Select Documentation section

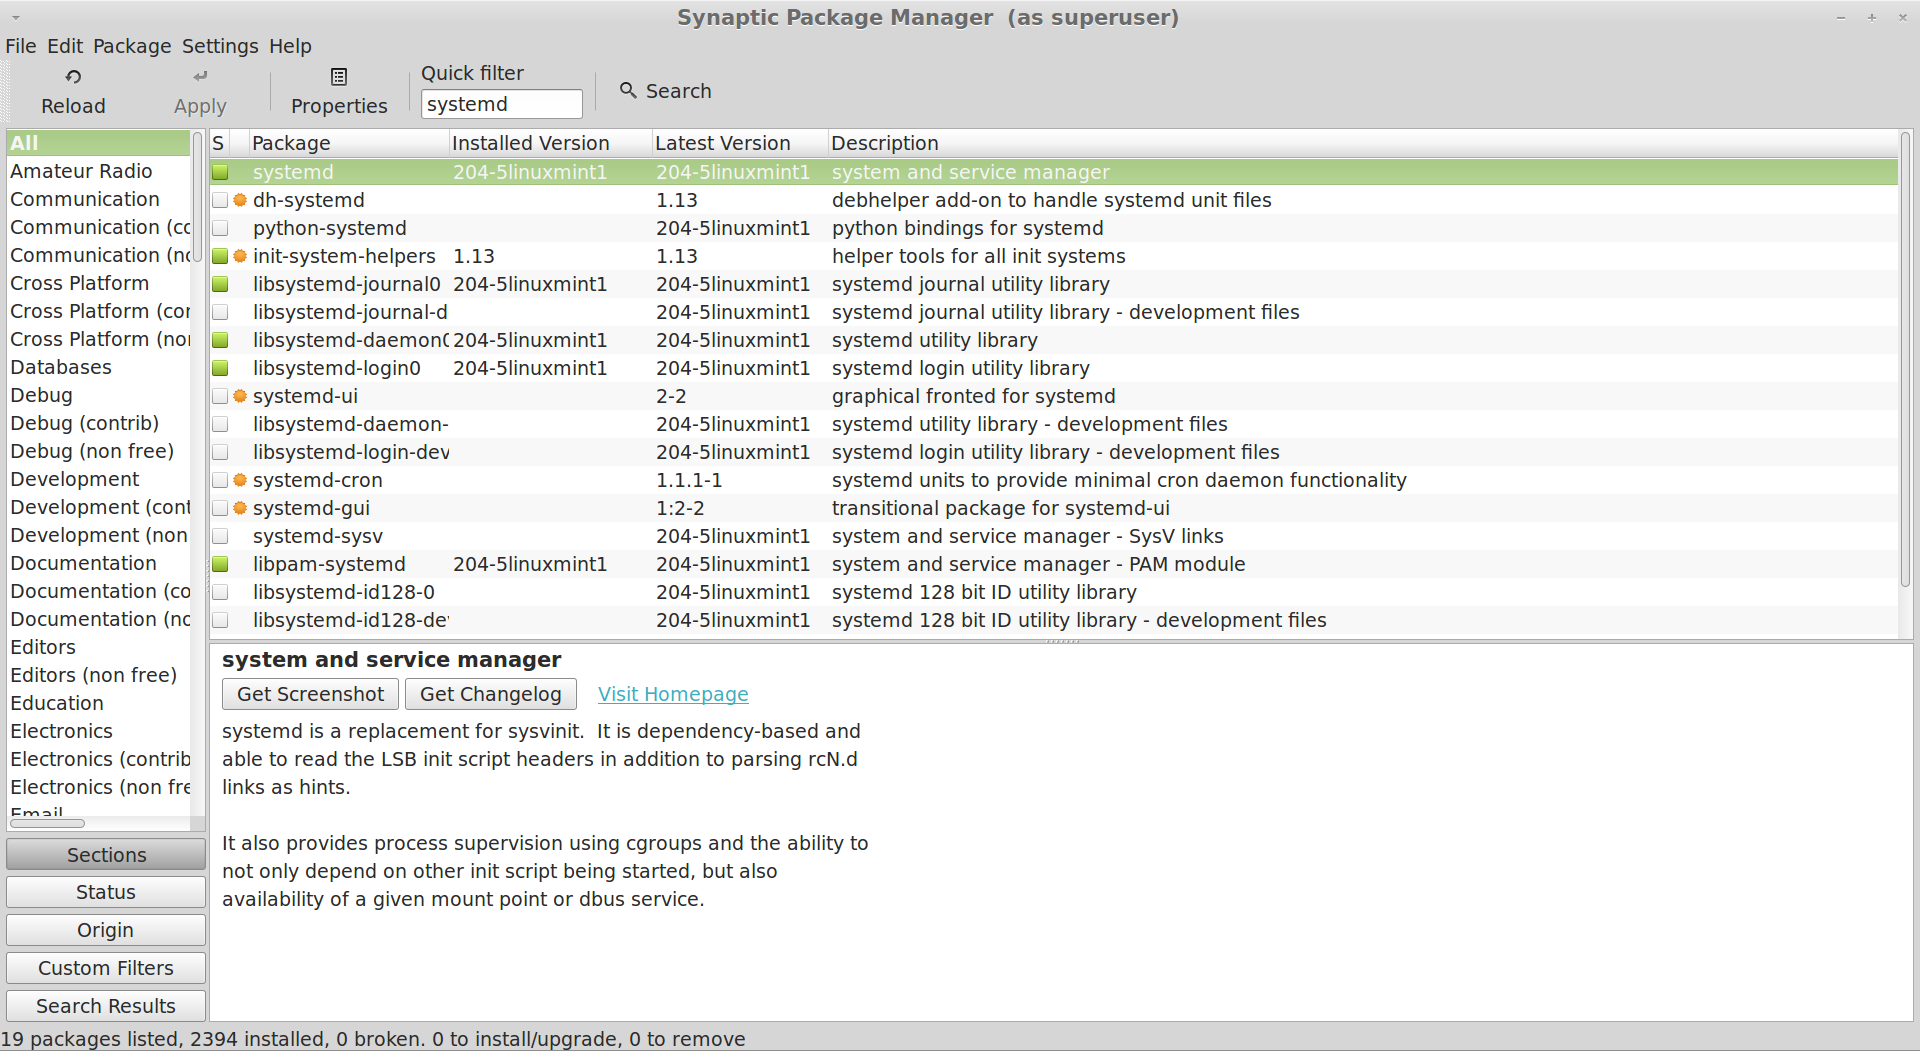pyautogui.click(x=98, y=563)
